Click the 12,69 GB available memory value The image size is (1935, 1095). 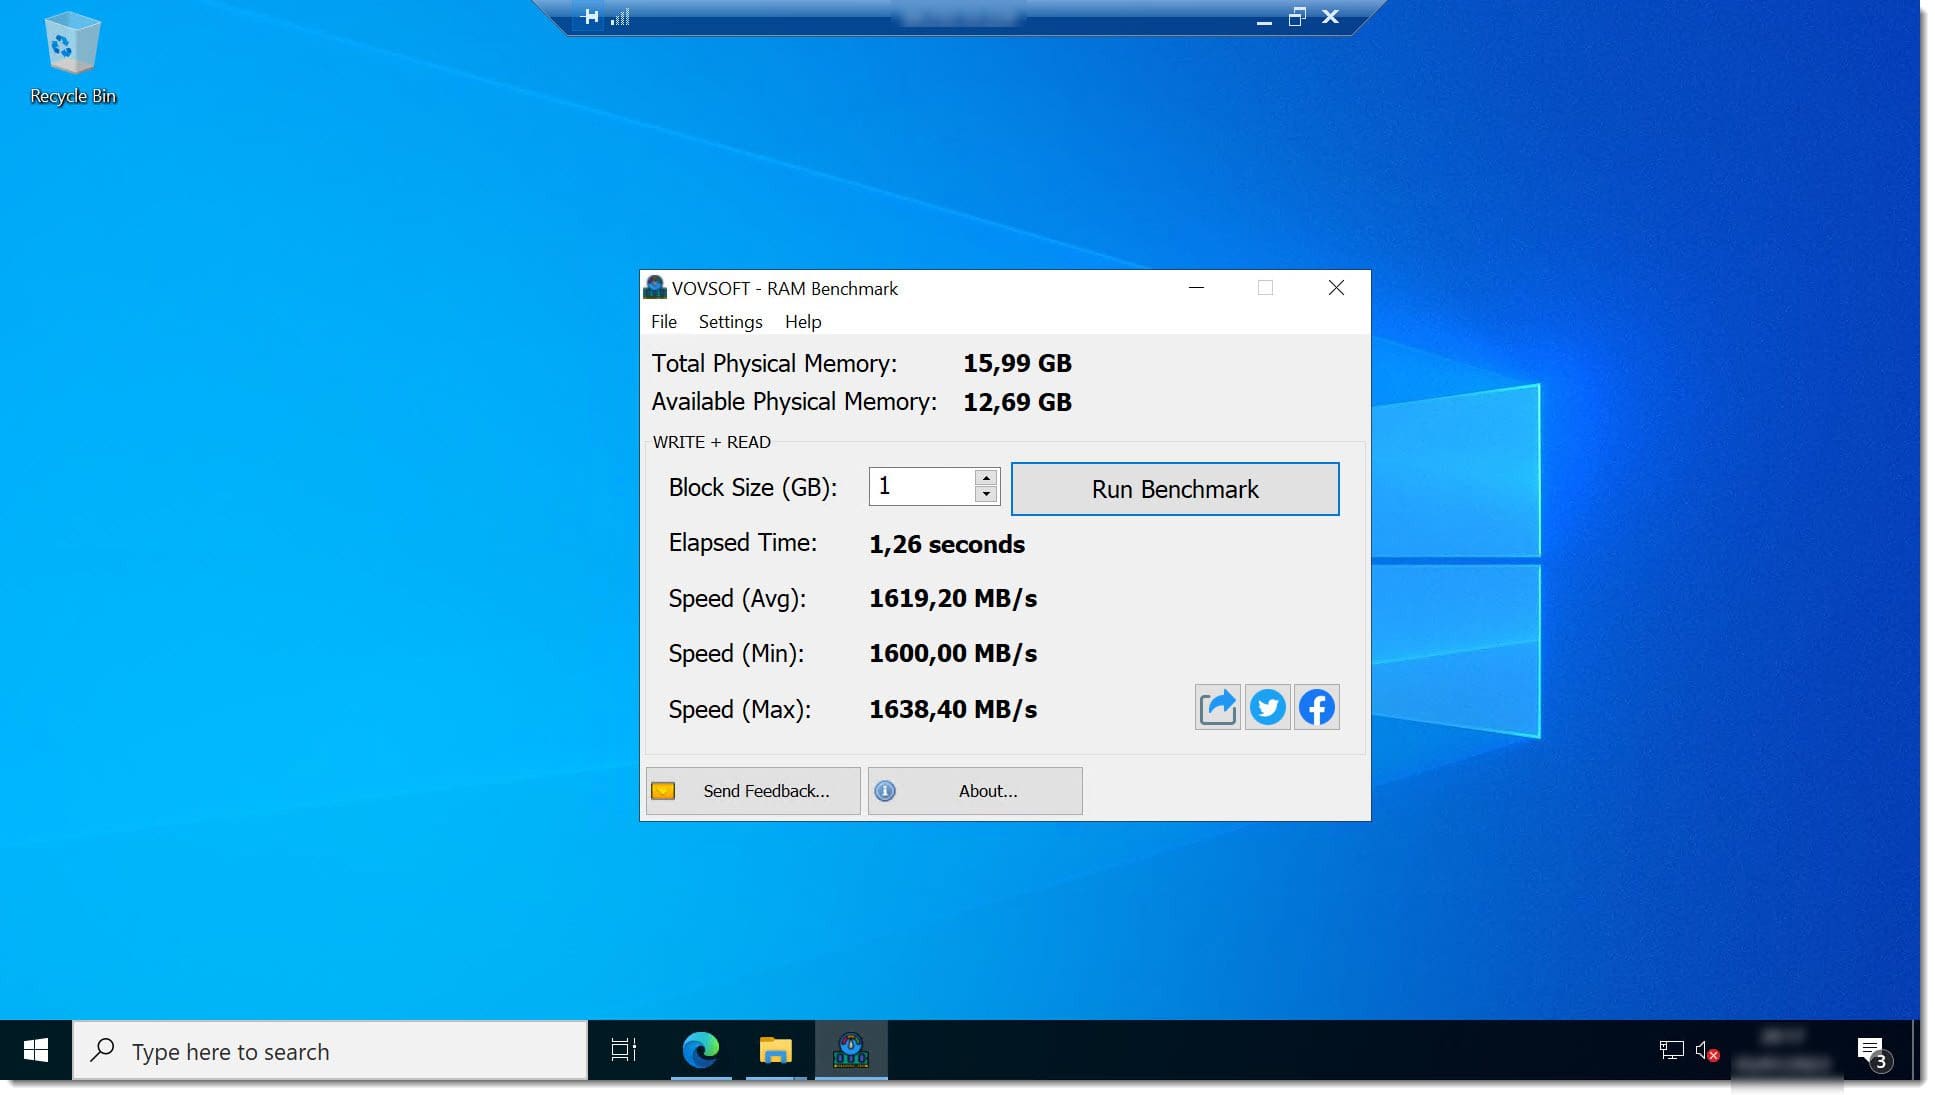click(1017, 402)
